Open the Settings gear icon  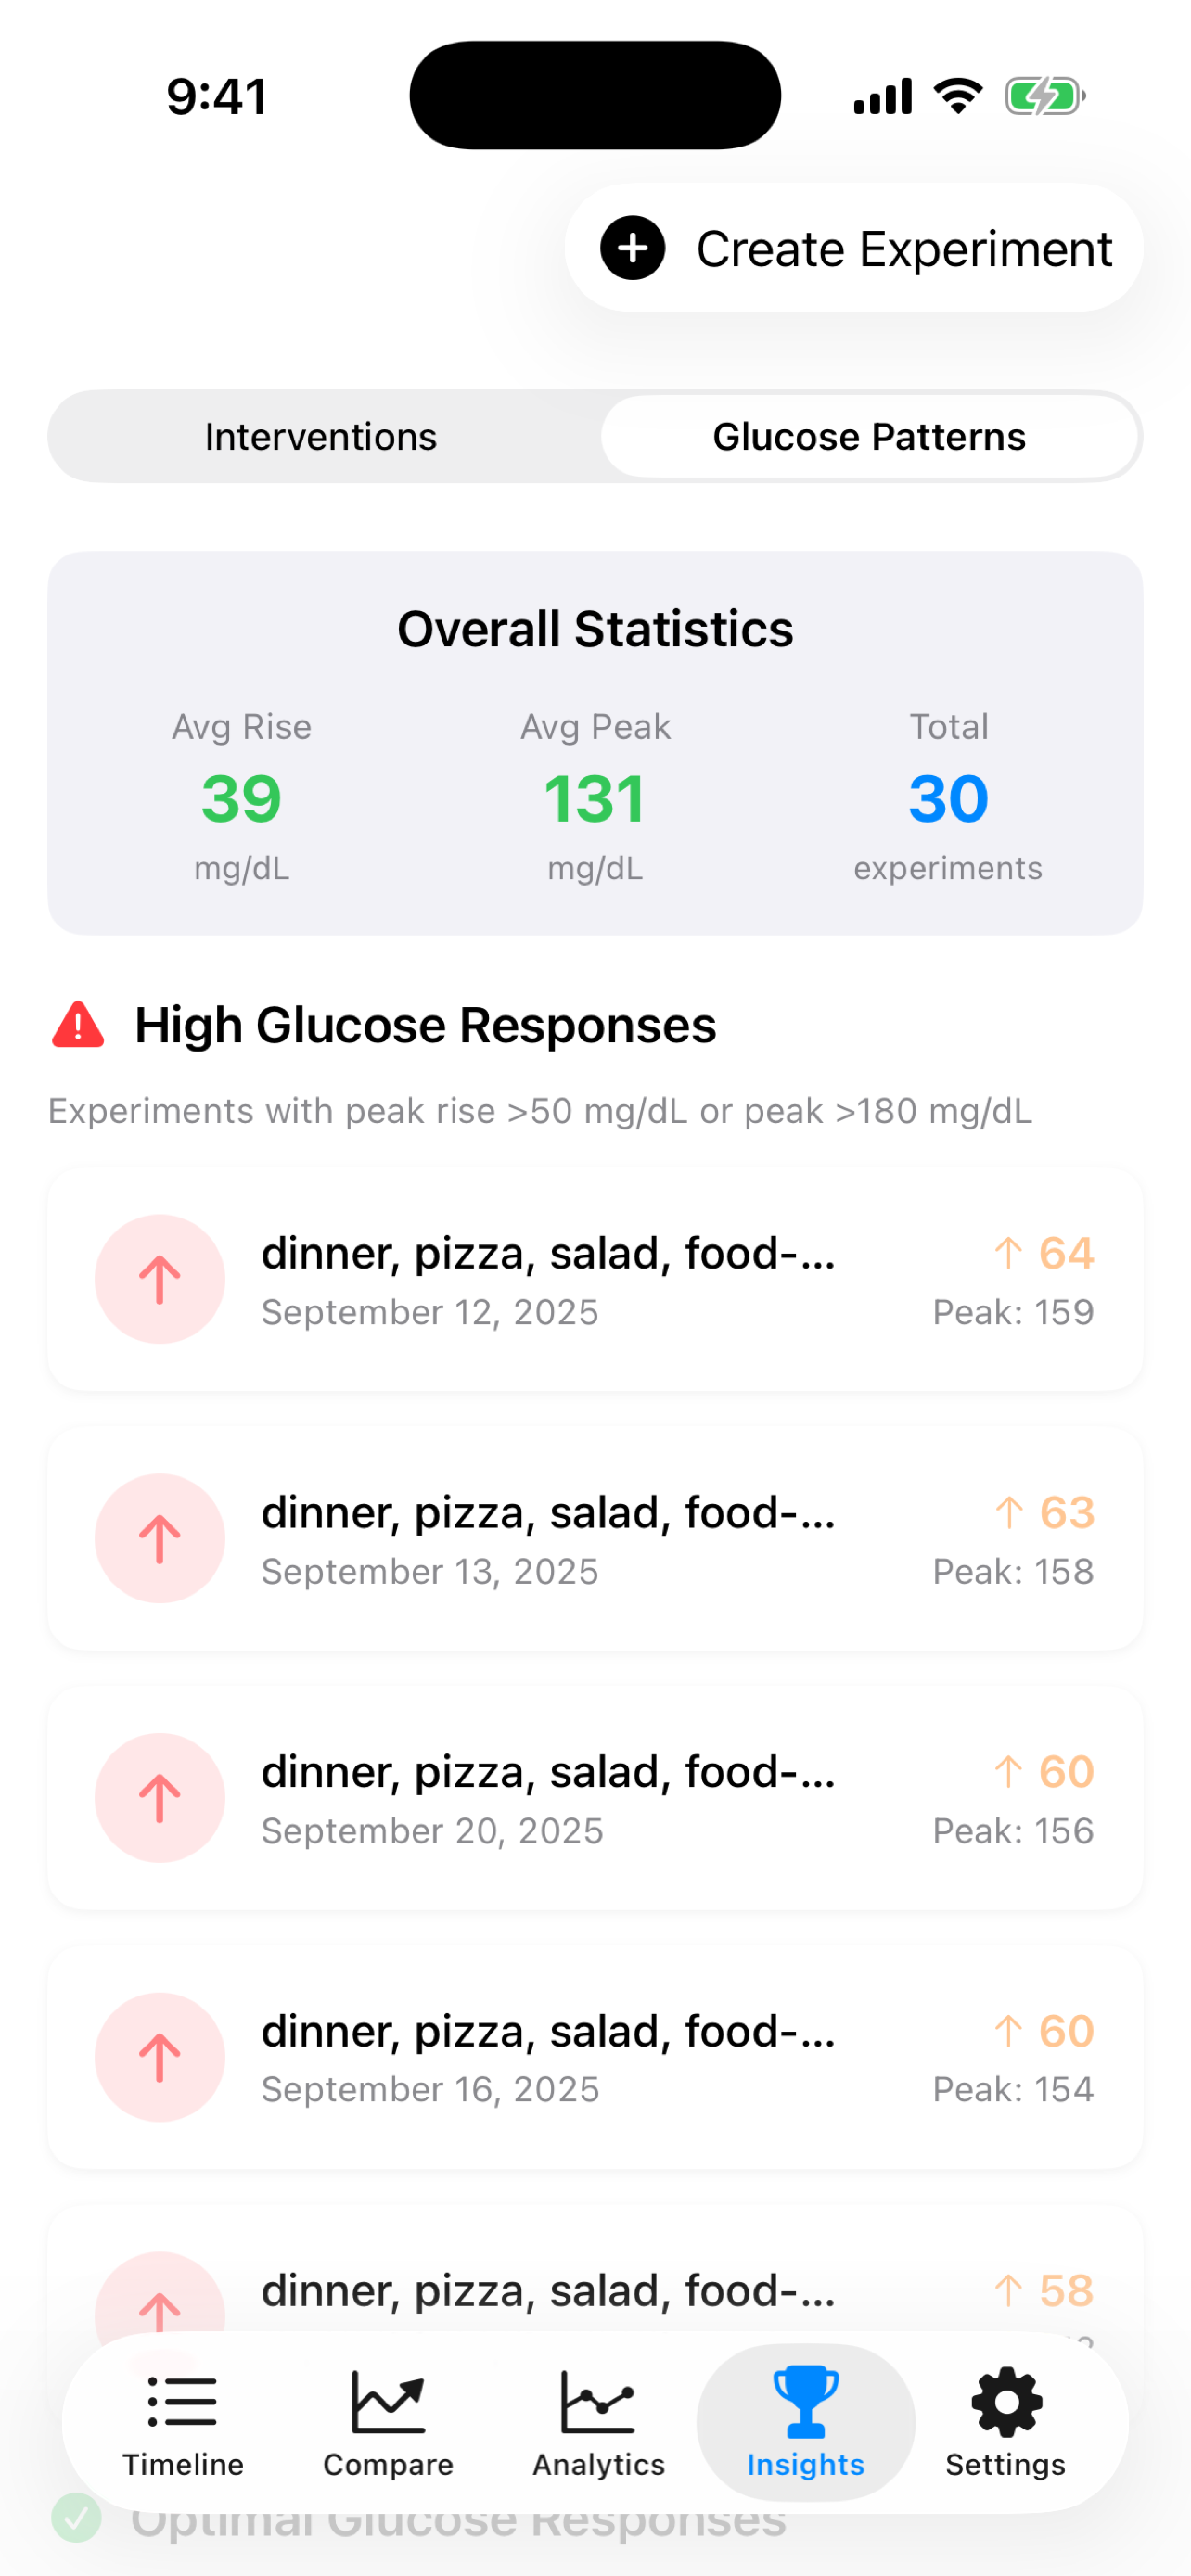coord(1006,2402)
